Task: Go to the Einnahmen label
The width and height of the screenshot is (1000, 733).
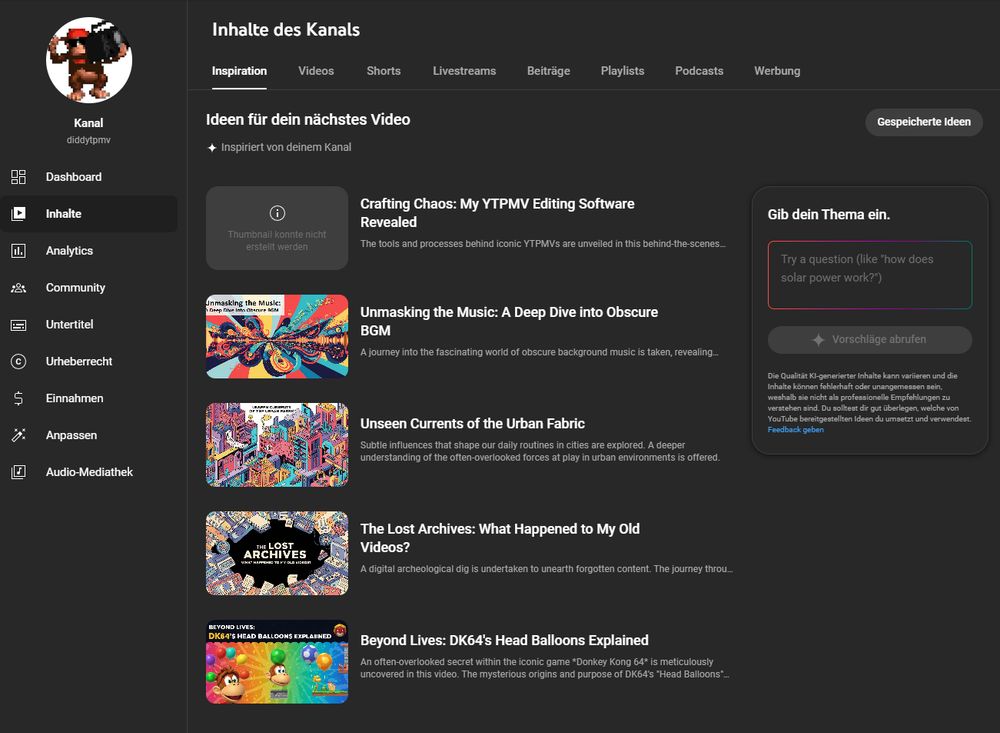Action: [x=74, y=398]
